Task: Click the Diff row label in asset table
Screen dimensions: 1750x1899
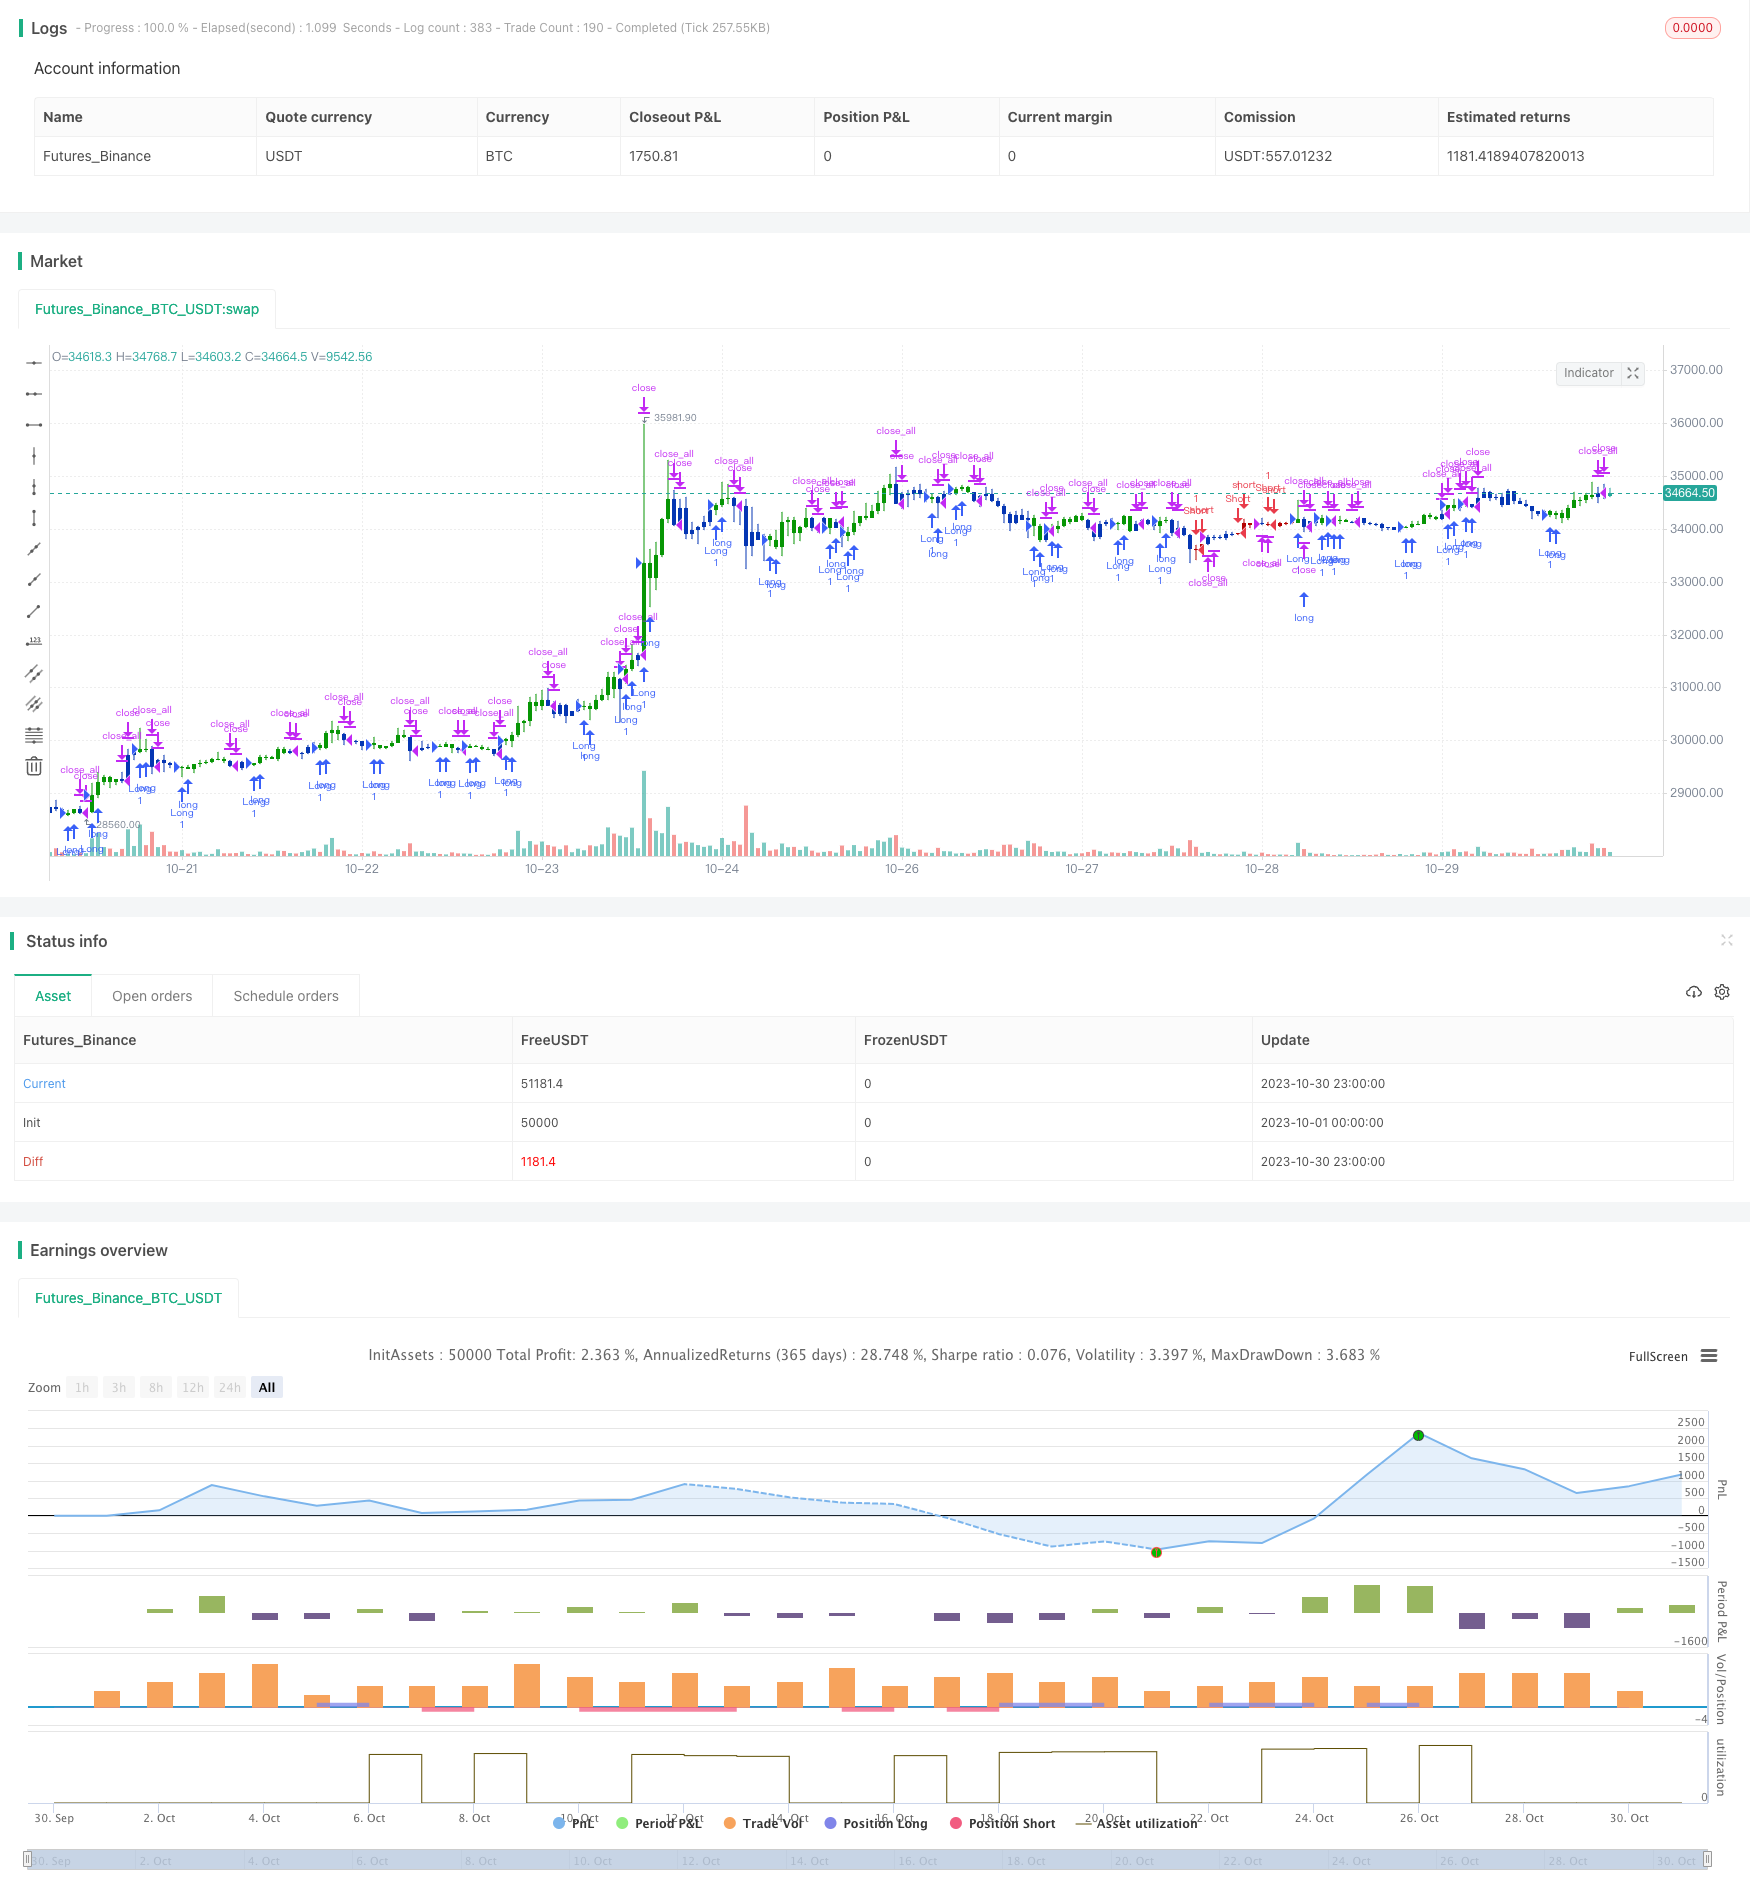Action: (33, 1161)
